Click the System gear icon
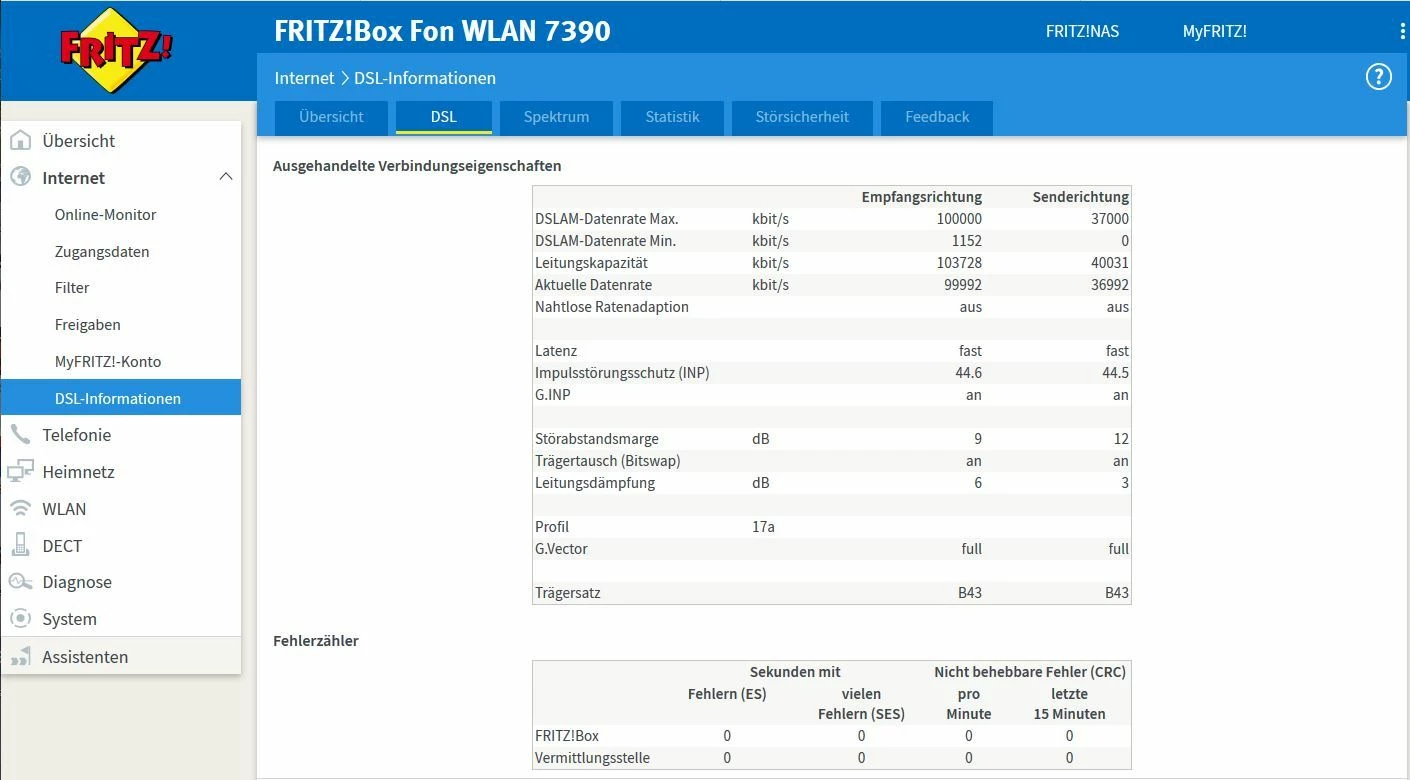The image size is (1410, 780). pos(20,618)
